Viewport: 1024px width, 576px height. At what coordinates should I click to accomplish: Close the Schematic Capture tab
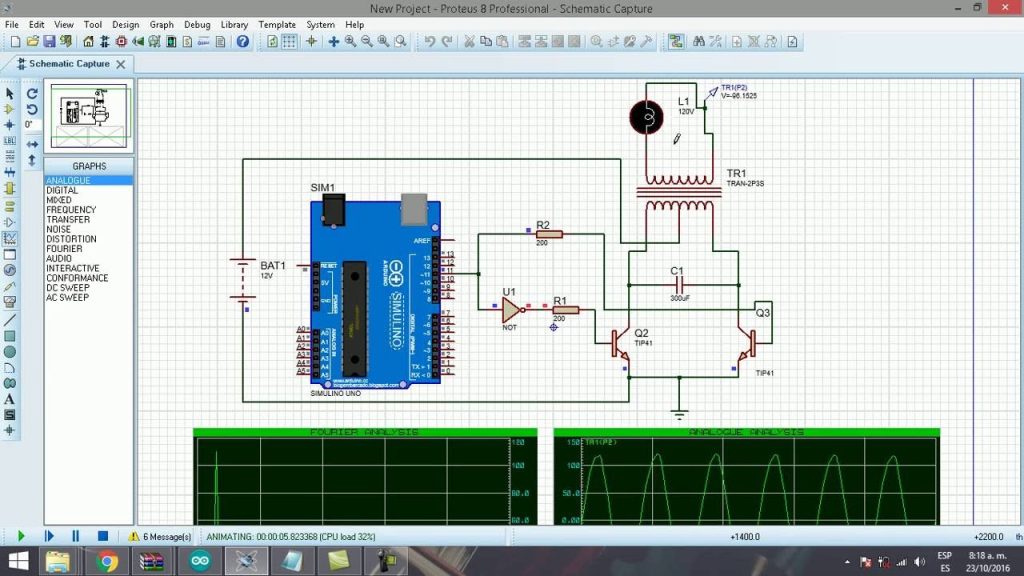click(x=121, y=64)
